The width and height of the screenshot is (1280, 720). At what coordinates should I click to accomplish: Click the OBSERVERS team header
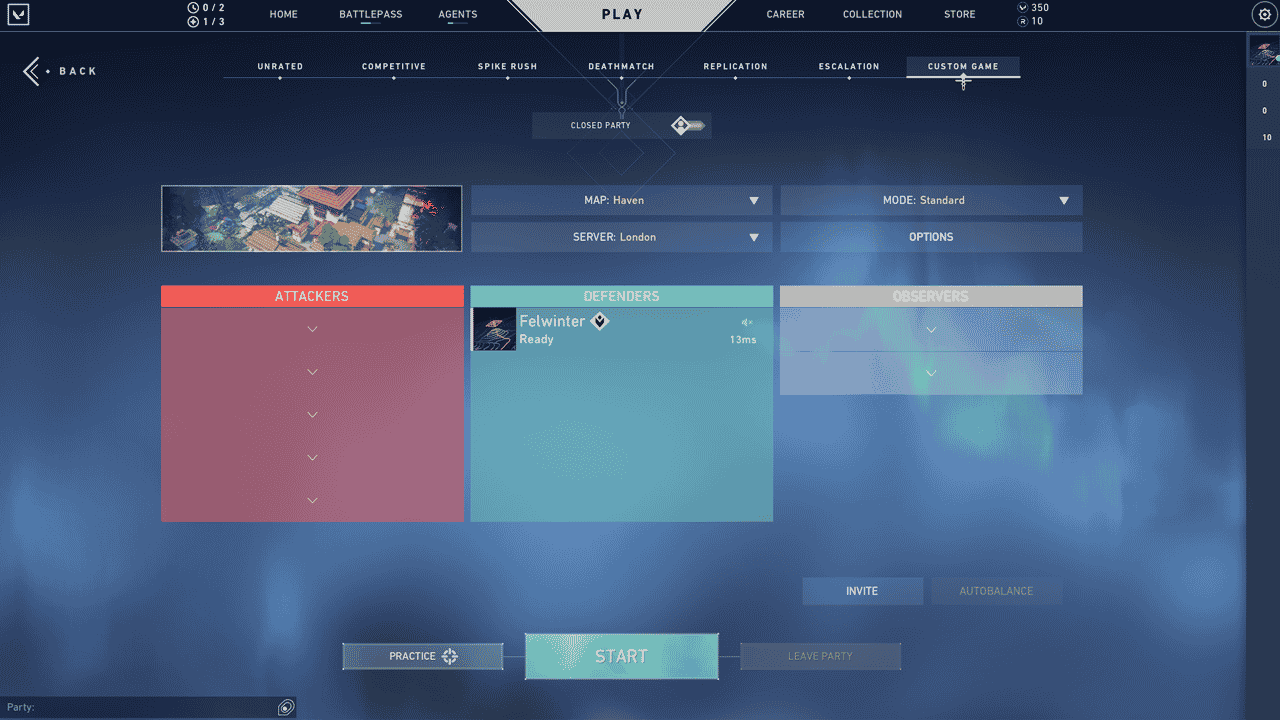(931, 296)
